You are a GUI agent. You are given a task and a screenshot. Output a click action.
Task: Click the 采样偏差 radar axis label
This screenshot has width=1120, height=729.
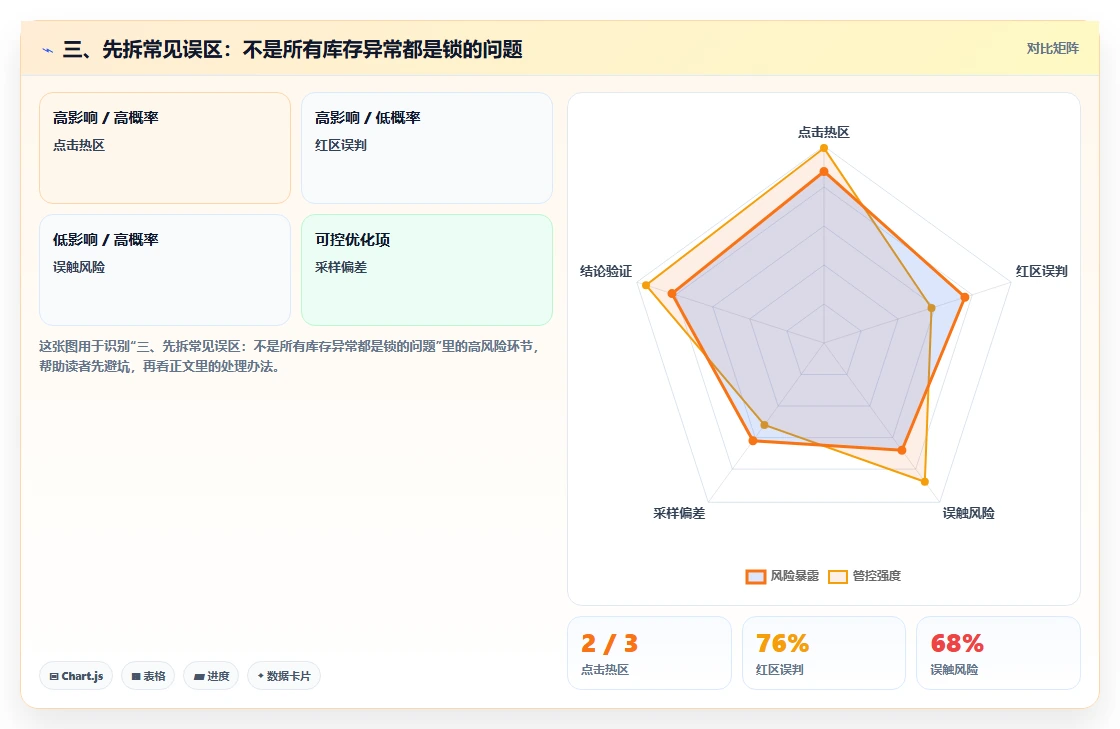point(679,513)
